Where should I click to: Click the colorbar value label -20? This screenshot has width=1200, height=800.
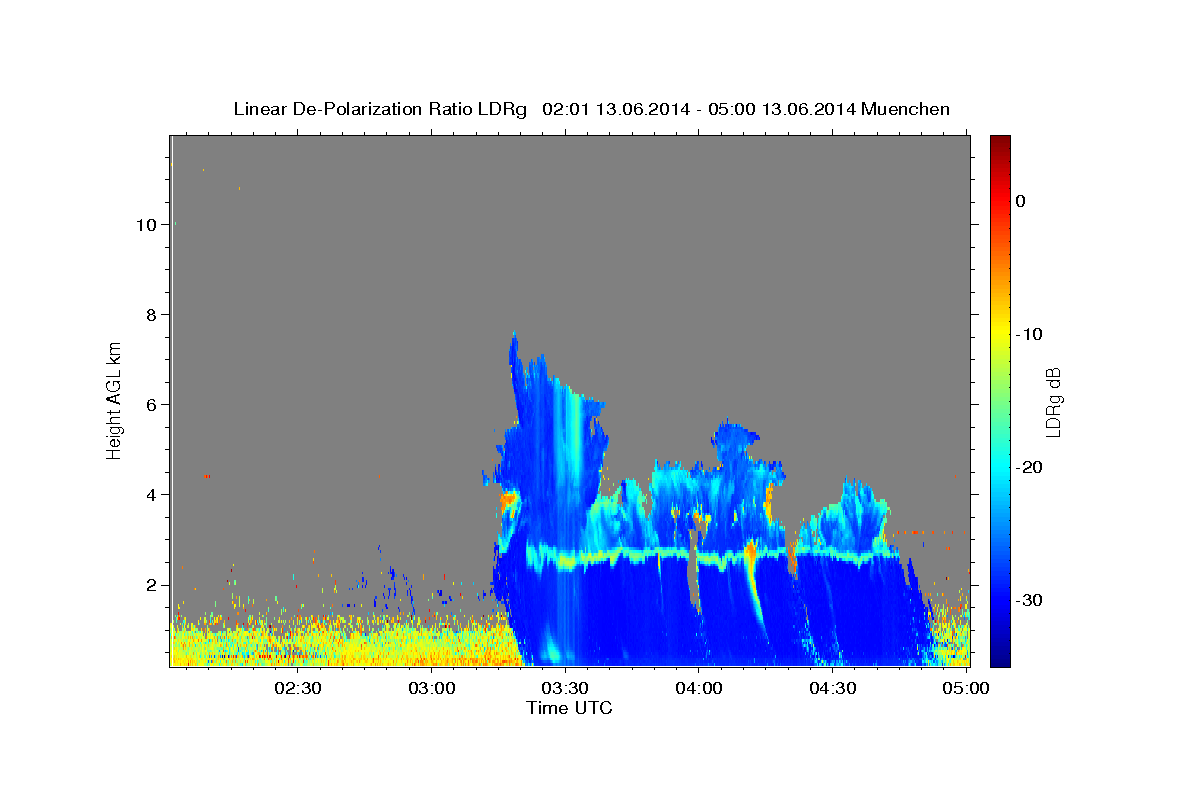pyautogui.click(x=1030, y=467)
